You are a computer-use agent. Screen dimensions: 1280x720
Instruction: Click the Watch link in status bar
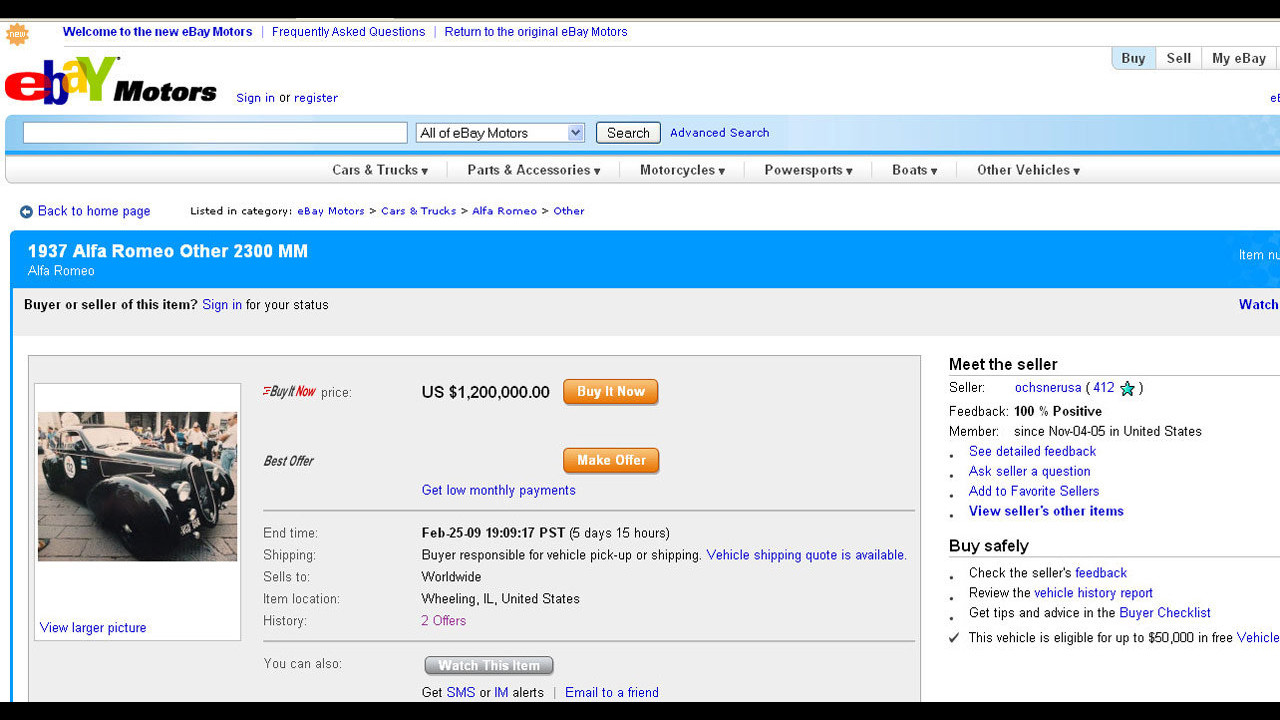(x=1258, y=305)
